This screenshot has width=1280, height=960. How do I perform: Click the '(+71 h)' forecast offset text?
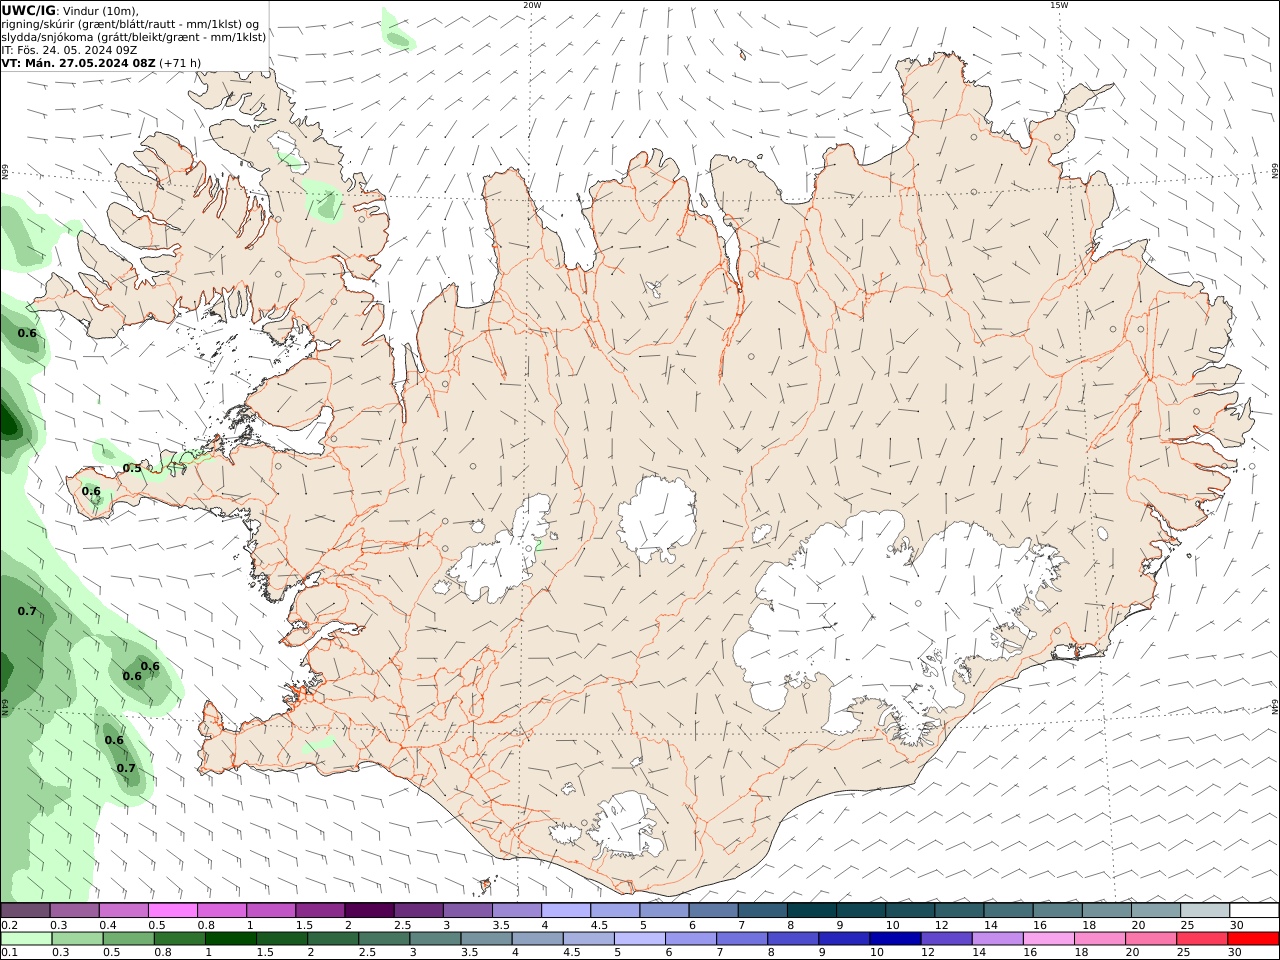pos(180,62)
